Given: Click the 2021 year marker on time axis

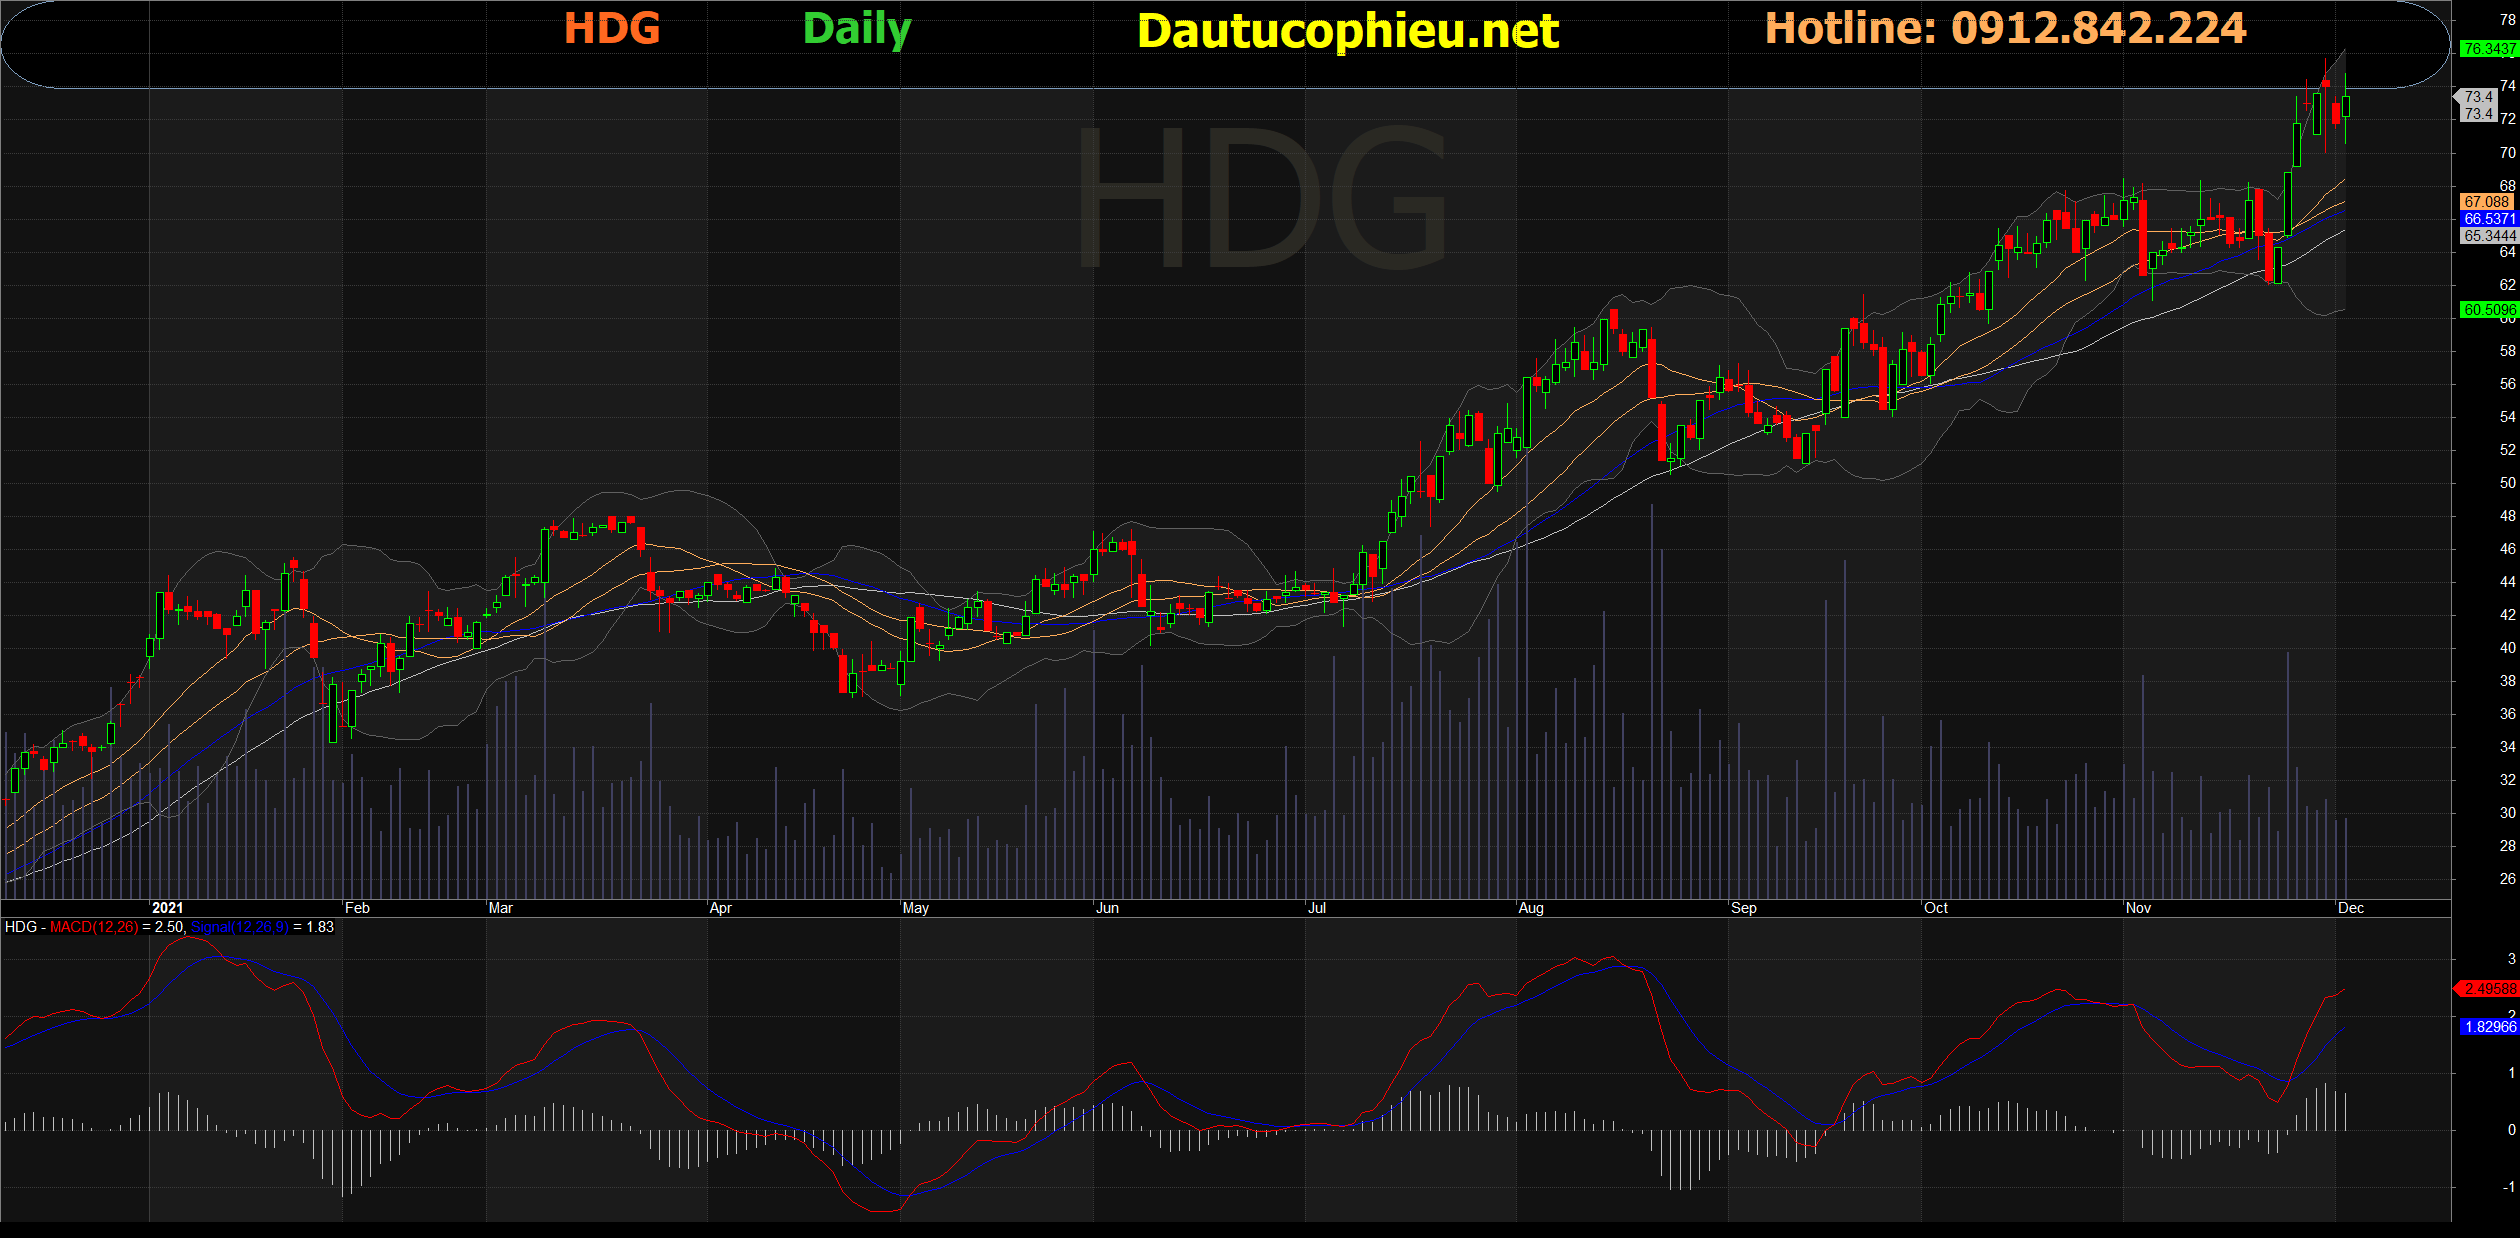Looking at the screenshot, I should tap(167, 908).
